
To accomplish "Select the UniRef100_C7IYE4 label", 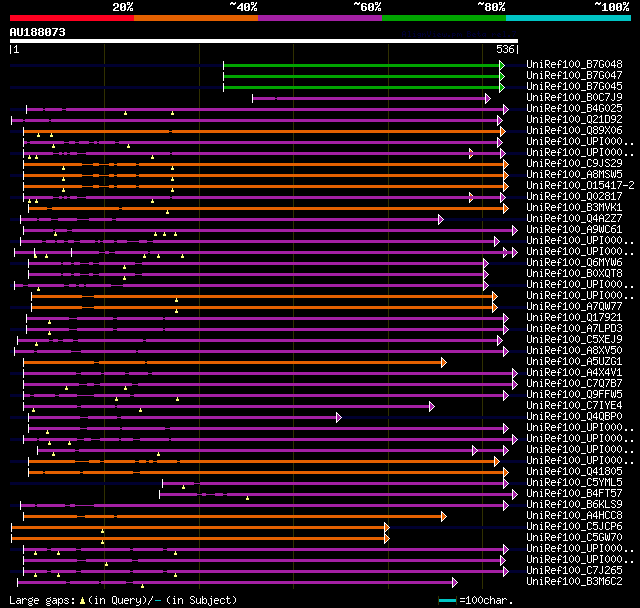I will point(574,406).
